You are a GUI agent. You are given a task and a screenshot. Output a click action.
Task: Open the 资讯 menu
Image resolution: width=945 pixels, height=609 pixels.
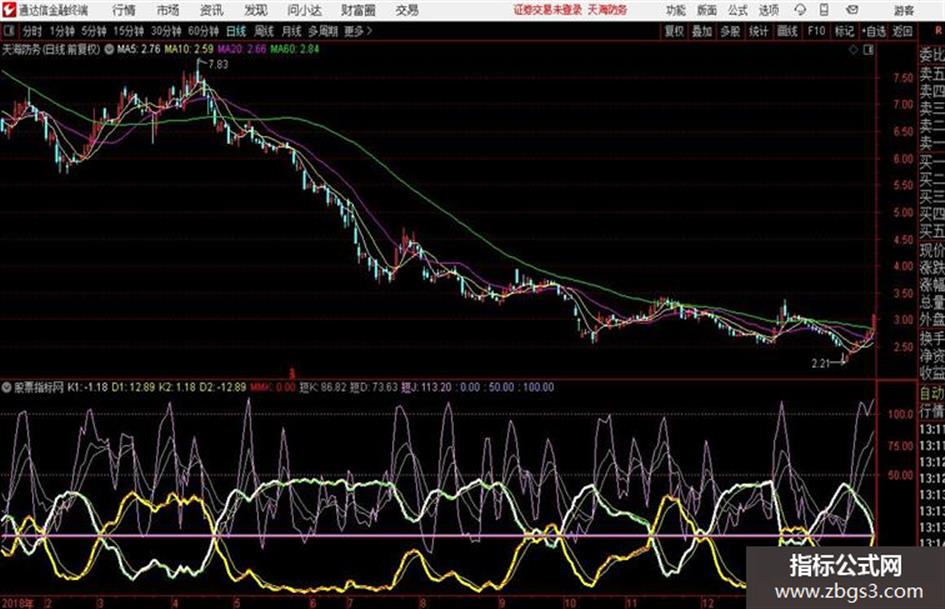tap(211, 10)
